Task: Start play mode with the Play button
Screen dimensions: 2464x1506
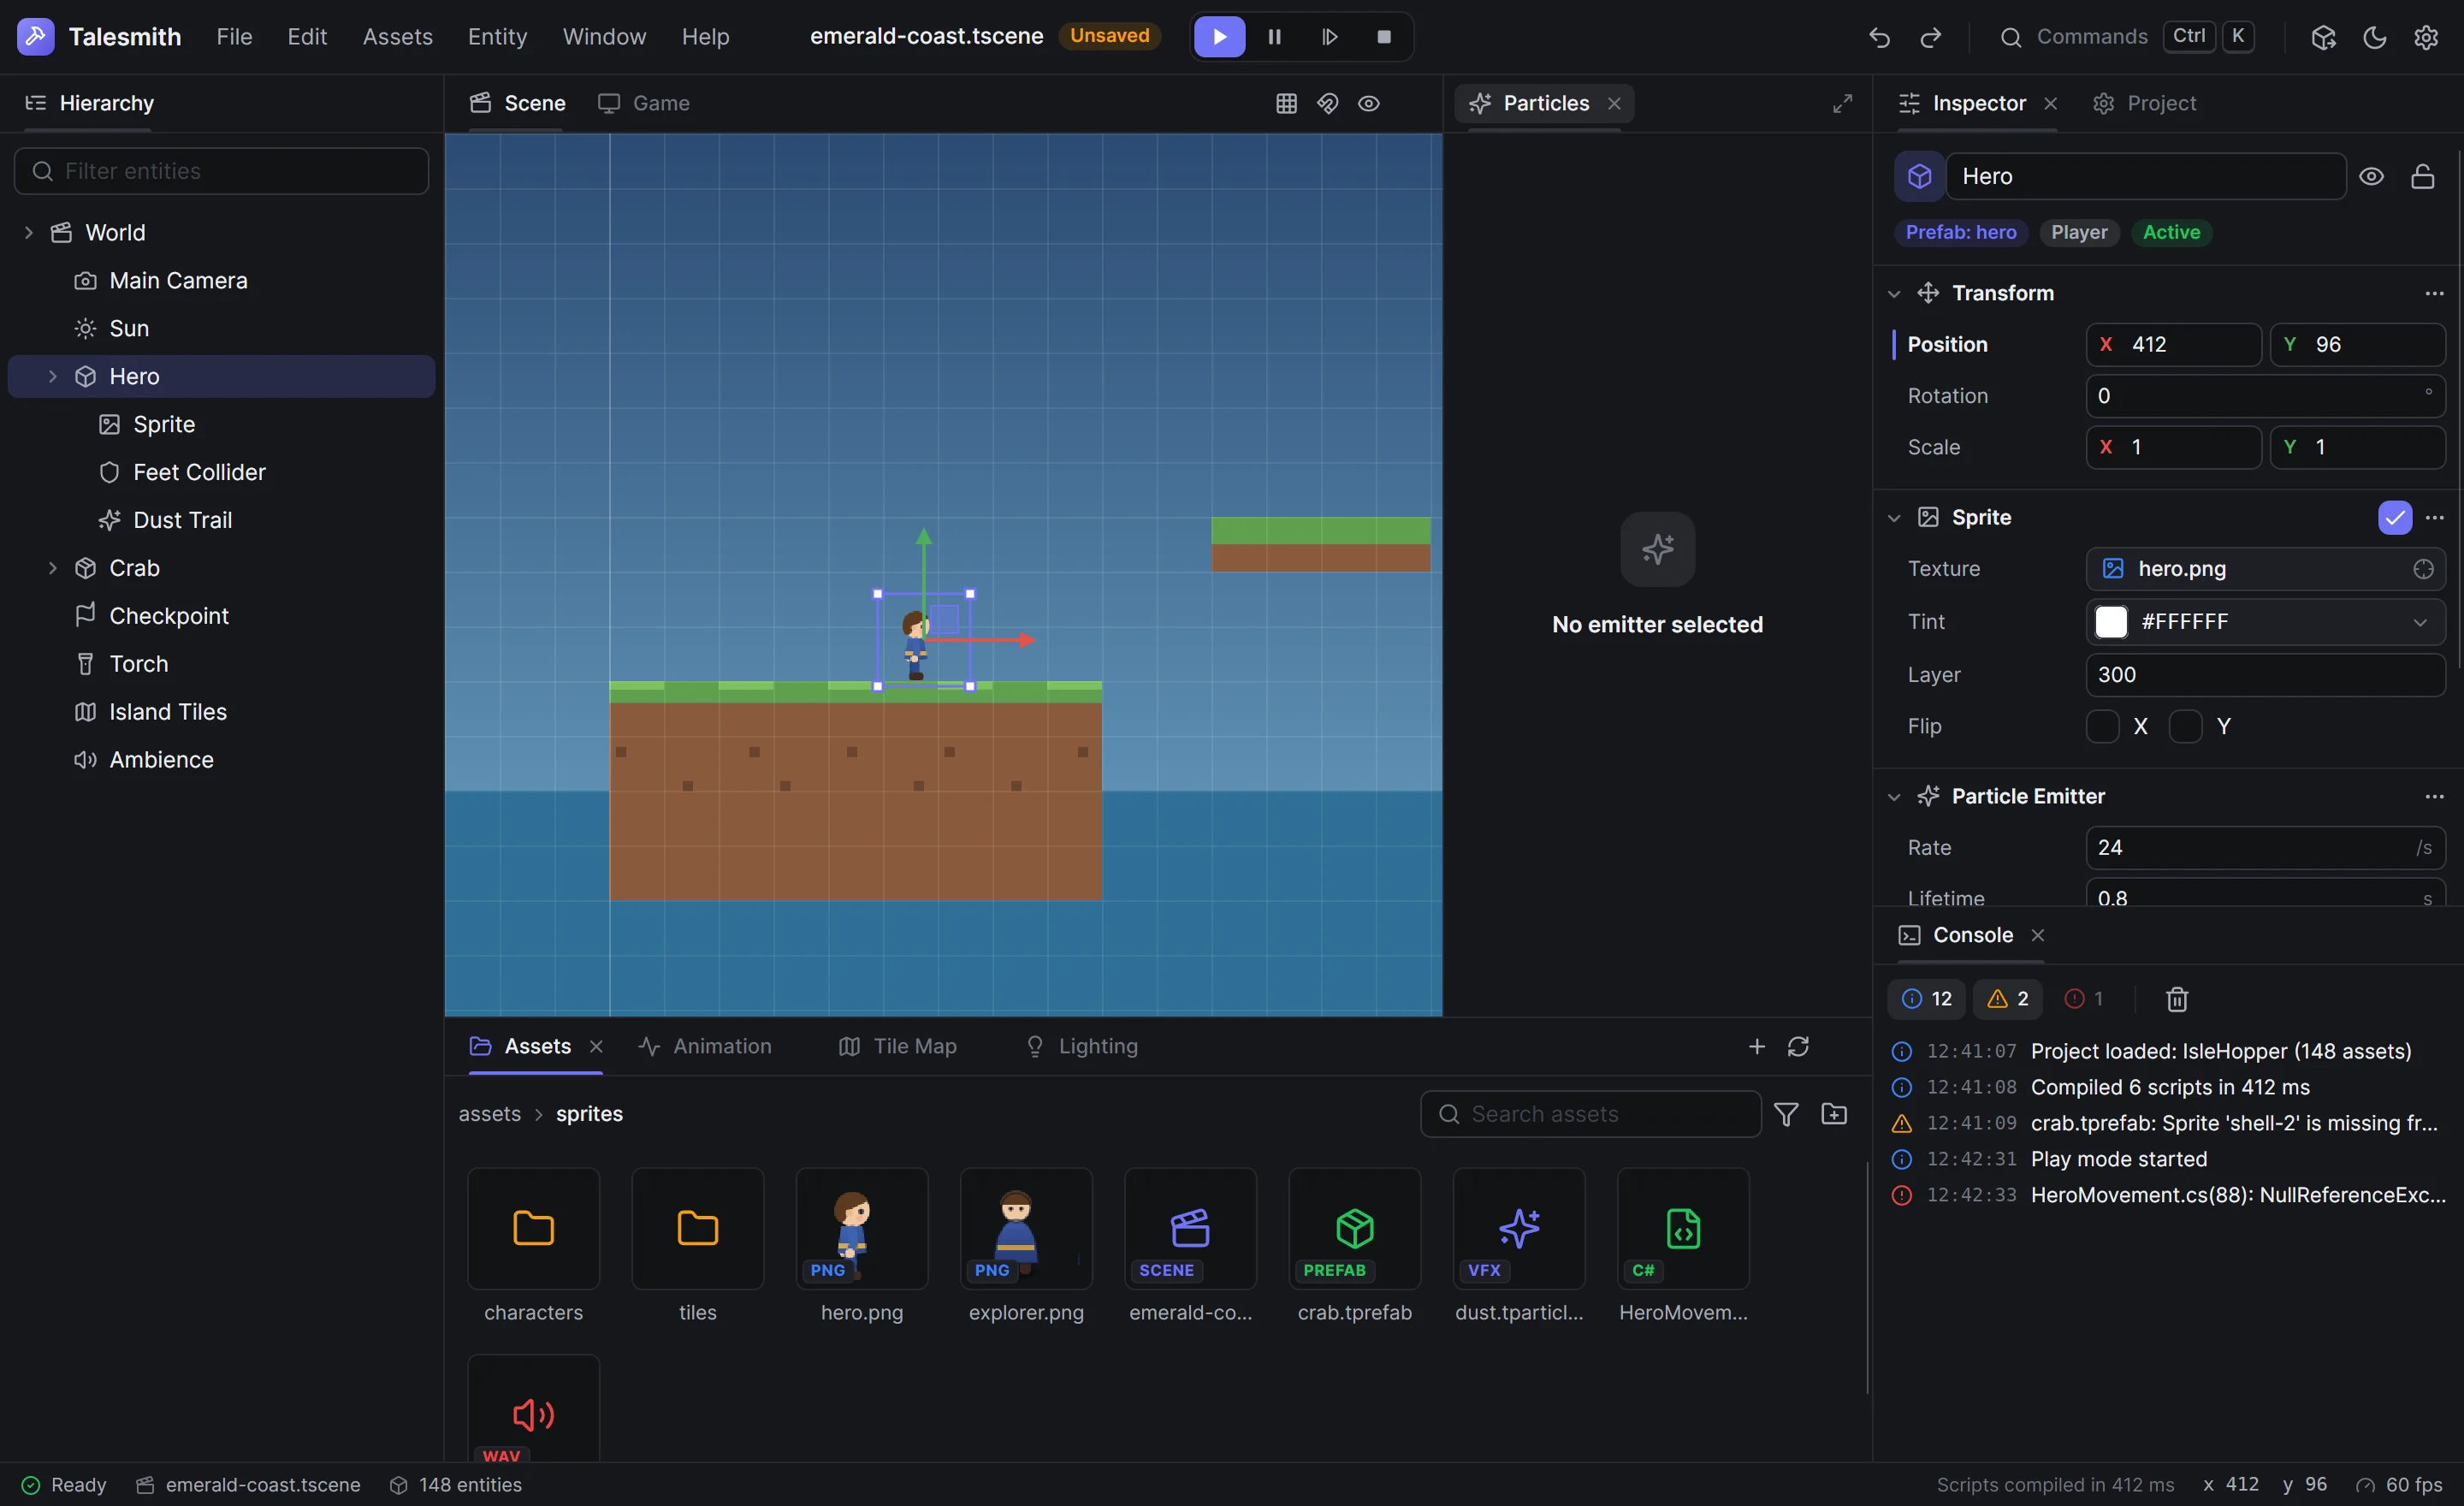Action: [1219, 37]
